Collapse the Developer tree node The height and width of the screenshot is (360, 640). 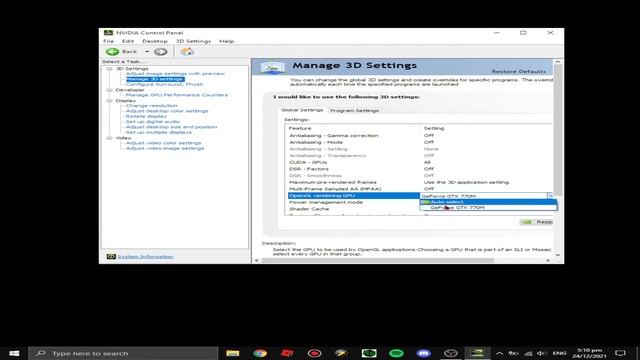click(x=109, y=90)
